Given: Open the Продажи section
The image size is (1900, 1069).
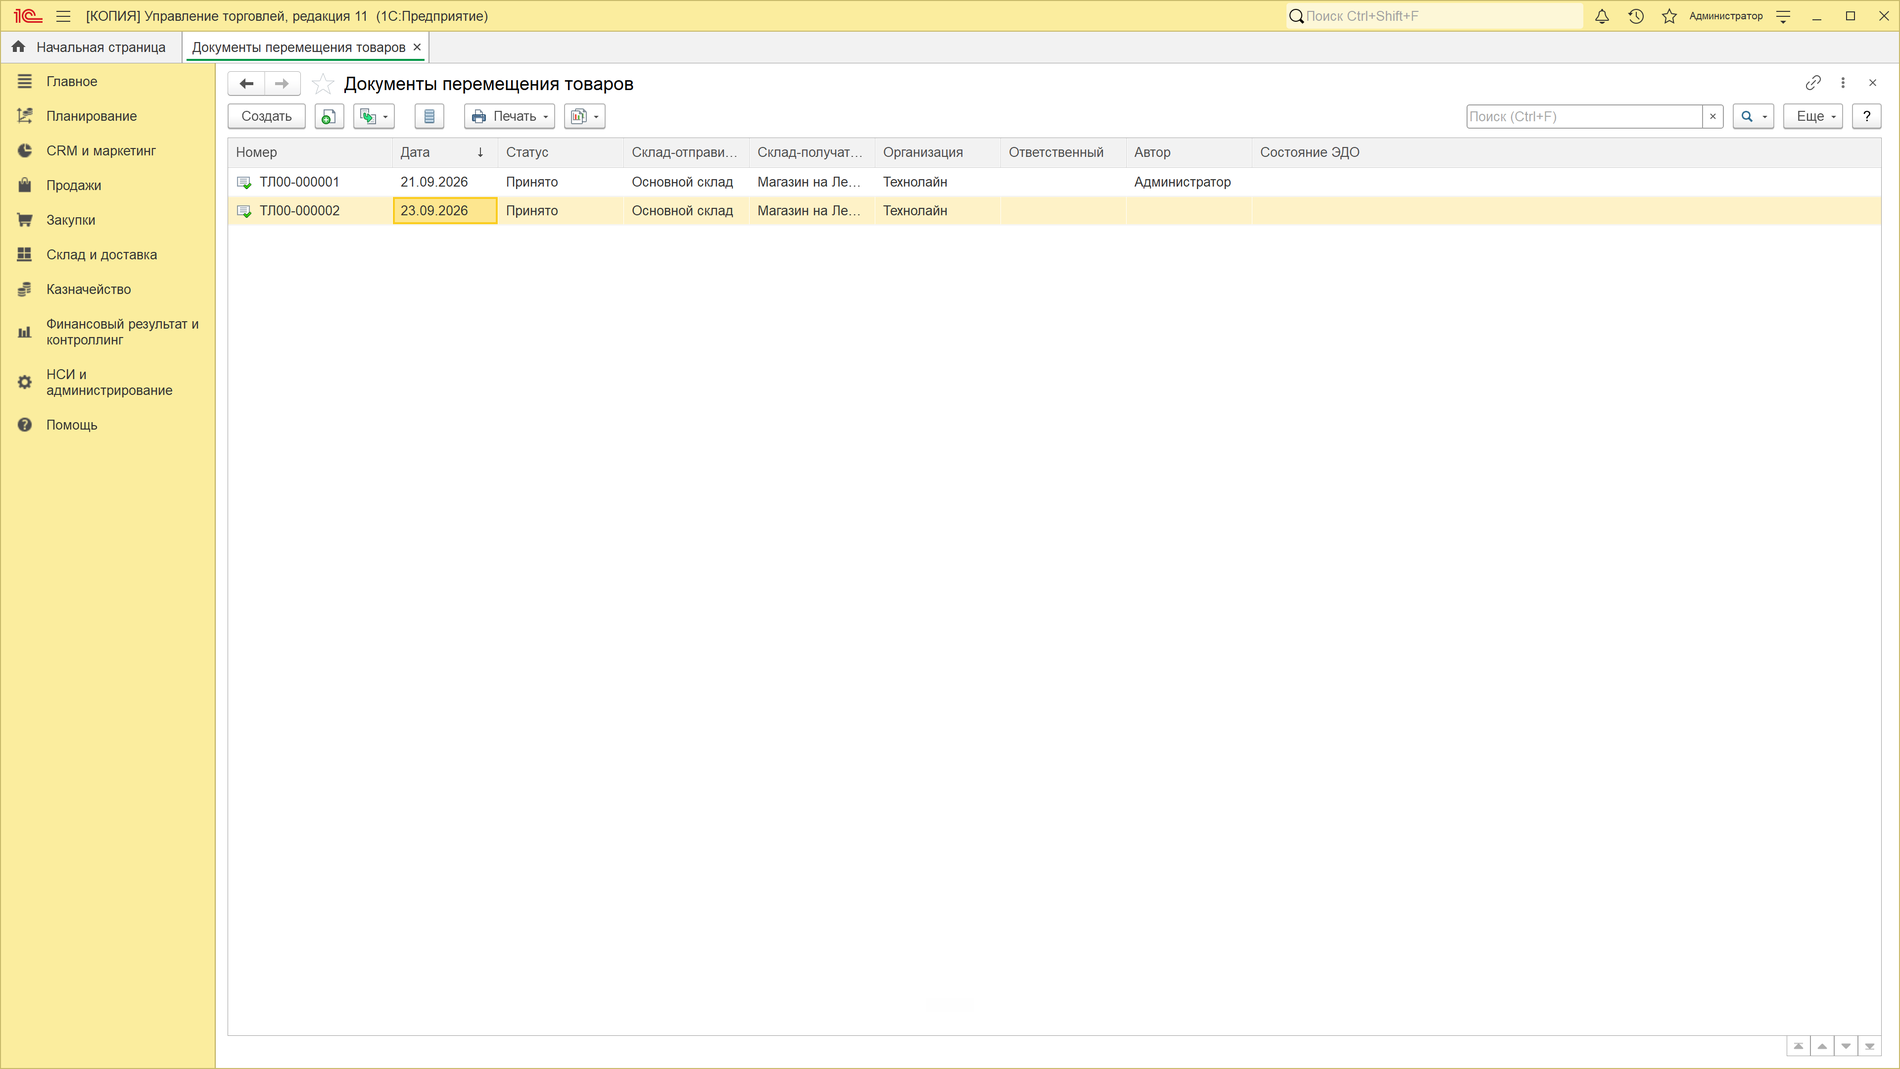Looking at the screenshot, I should pyautogui.click(x=74, y=186).
